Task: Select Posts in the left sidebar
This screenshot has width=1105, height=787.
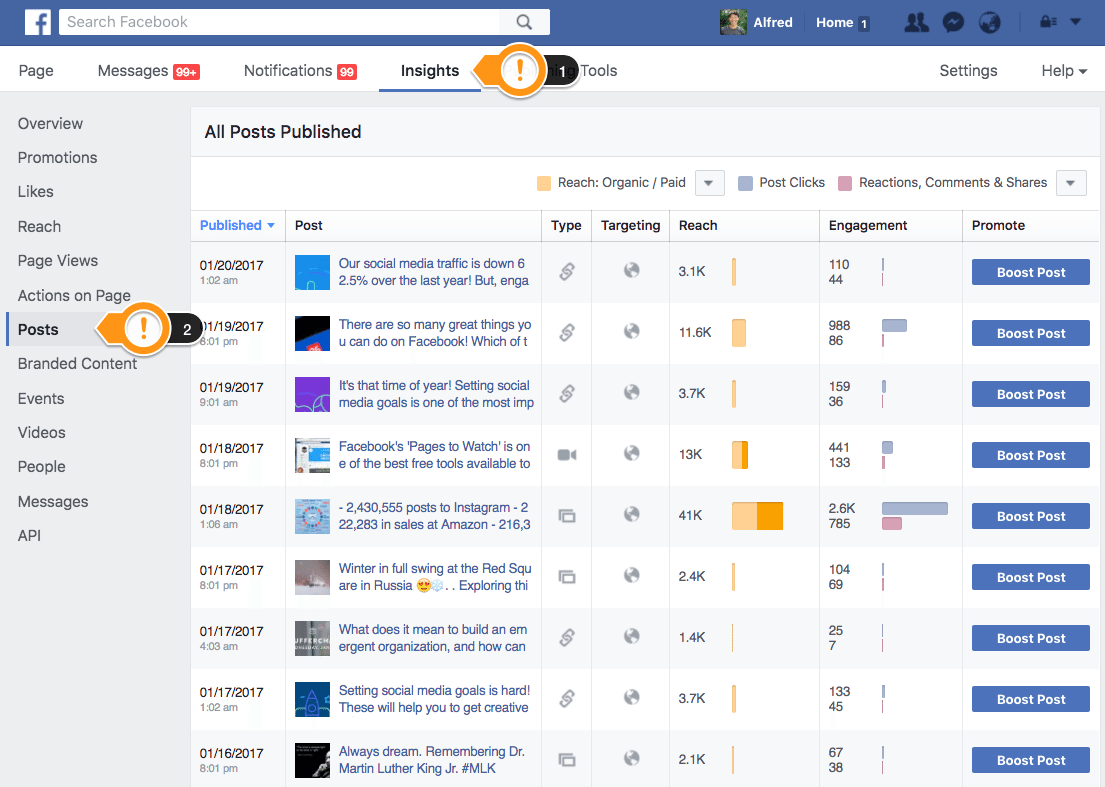Action: click(x=39, y=329)
